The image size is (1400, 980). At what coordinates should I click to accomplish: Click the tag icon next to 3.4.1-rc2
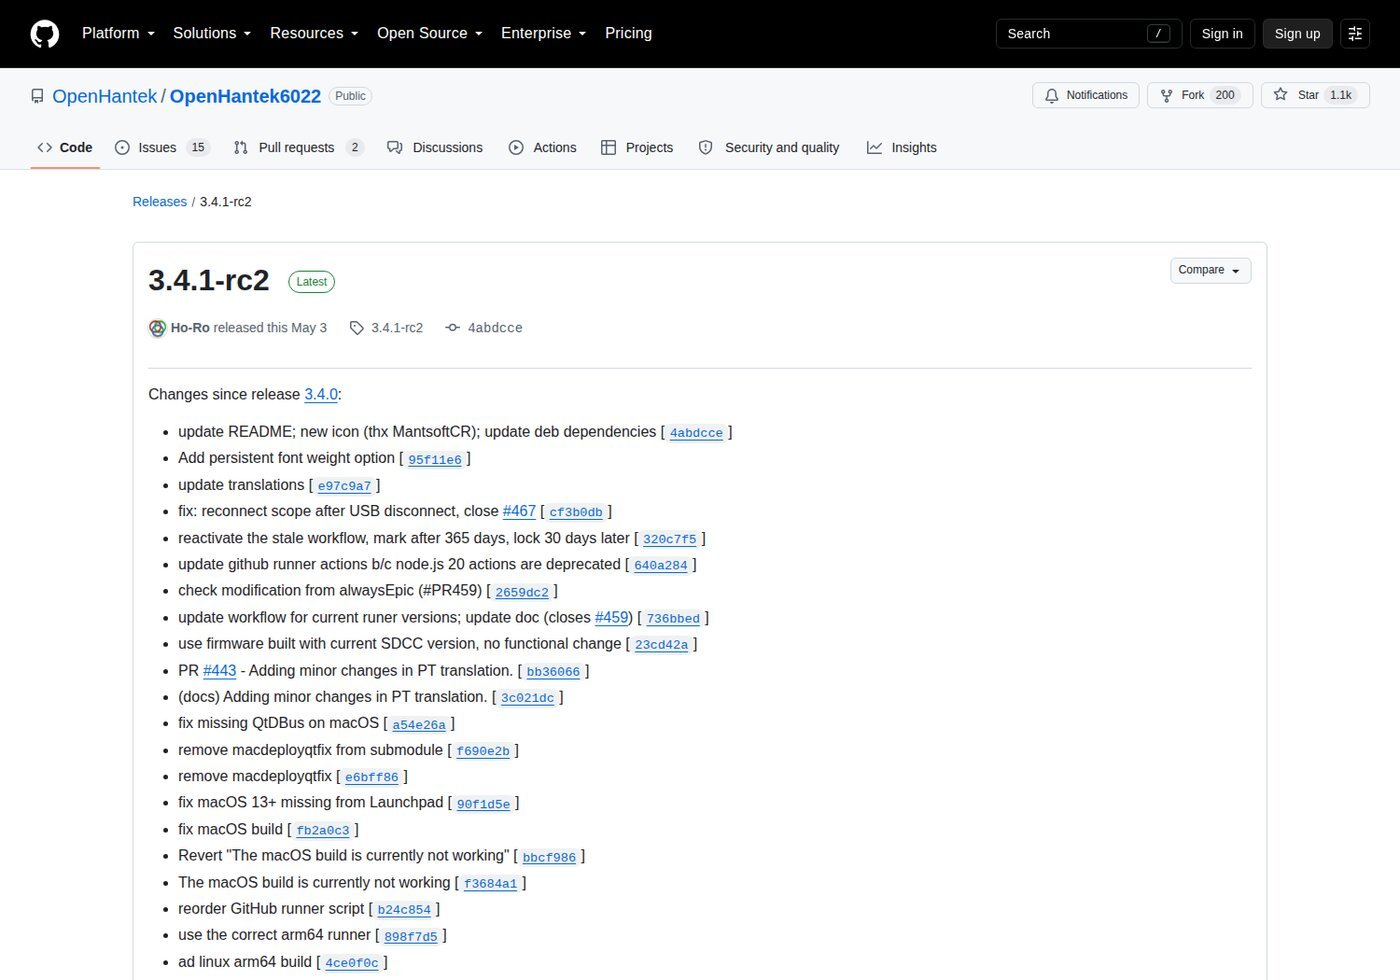pyautogui.click(x=356, y=328)
